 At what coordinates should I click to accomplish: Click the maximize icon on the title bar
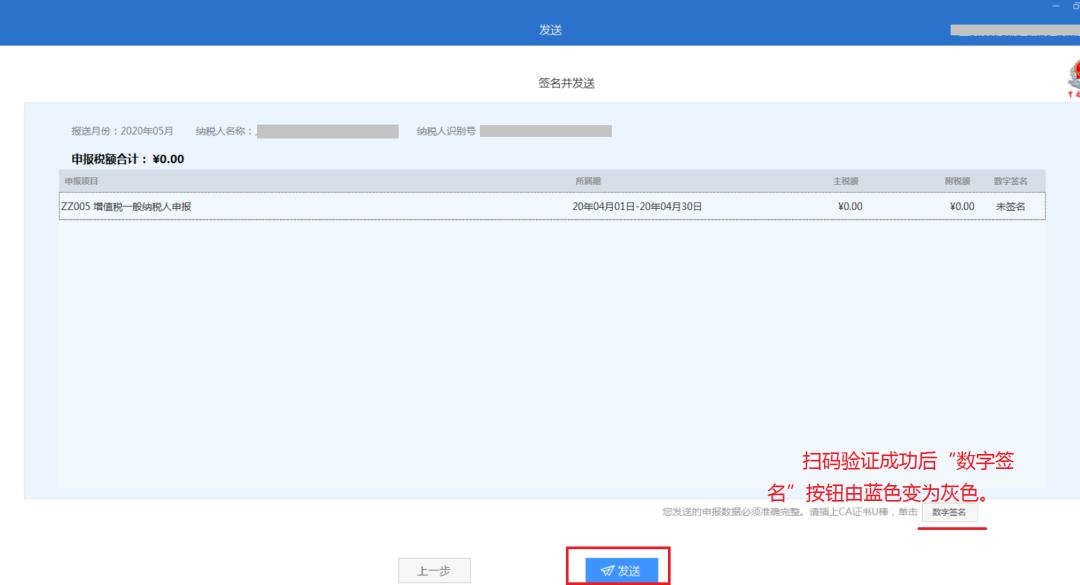pos(1075,7)
